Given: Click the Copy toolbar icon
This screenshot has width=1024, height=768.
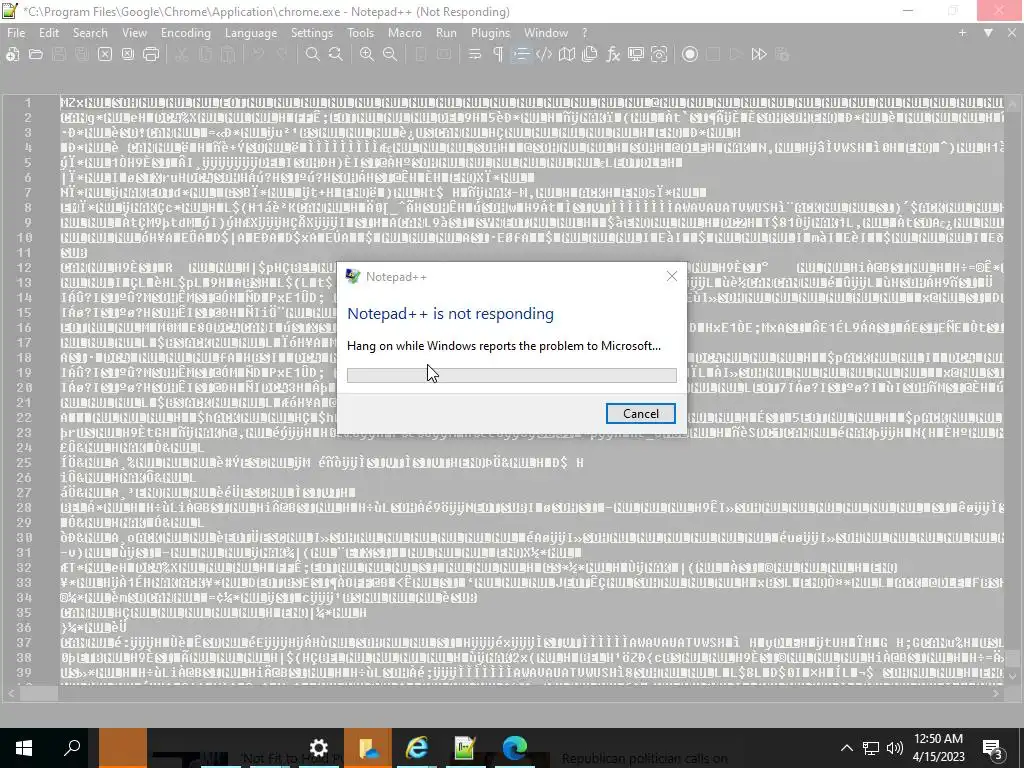Looking at the screenshot, I should pos(205,55).
